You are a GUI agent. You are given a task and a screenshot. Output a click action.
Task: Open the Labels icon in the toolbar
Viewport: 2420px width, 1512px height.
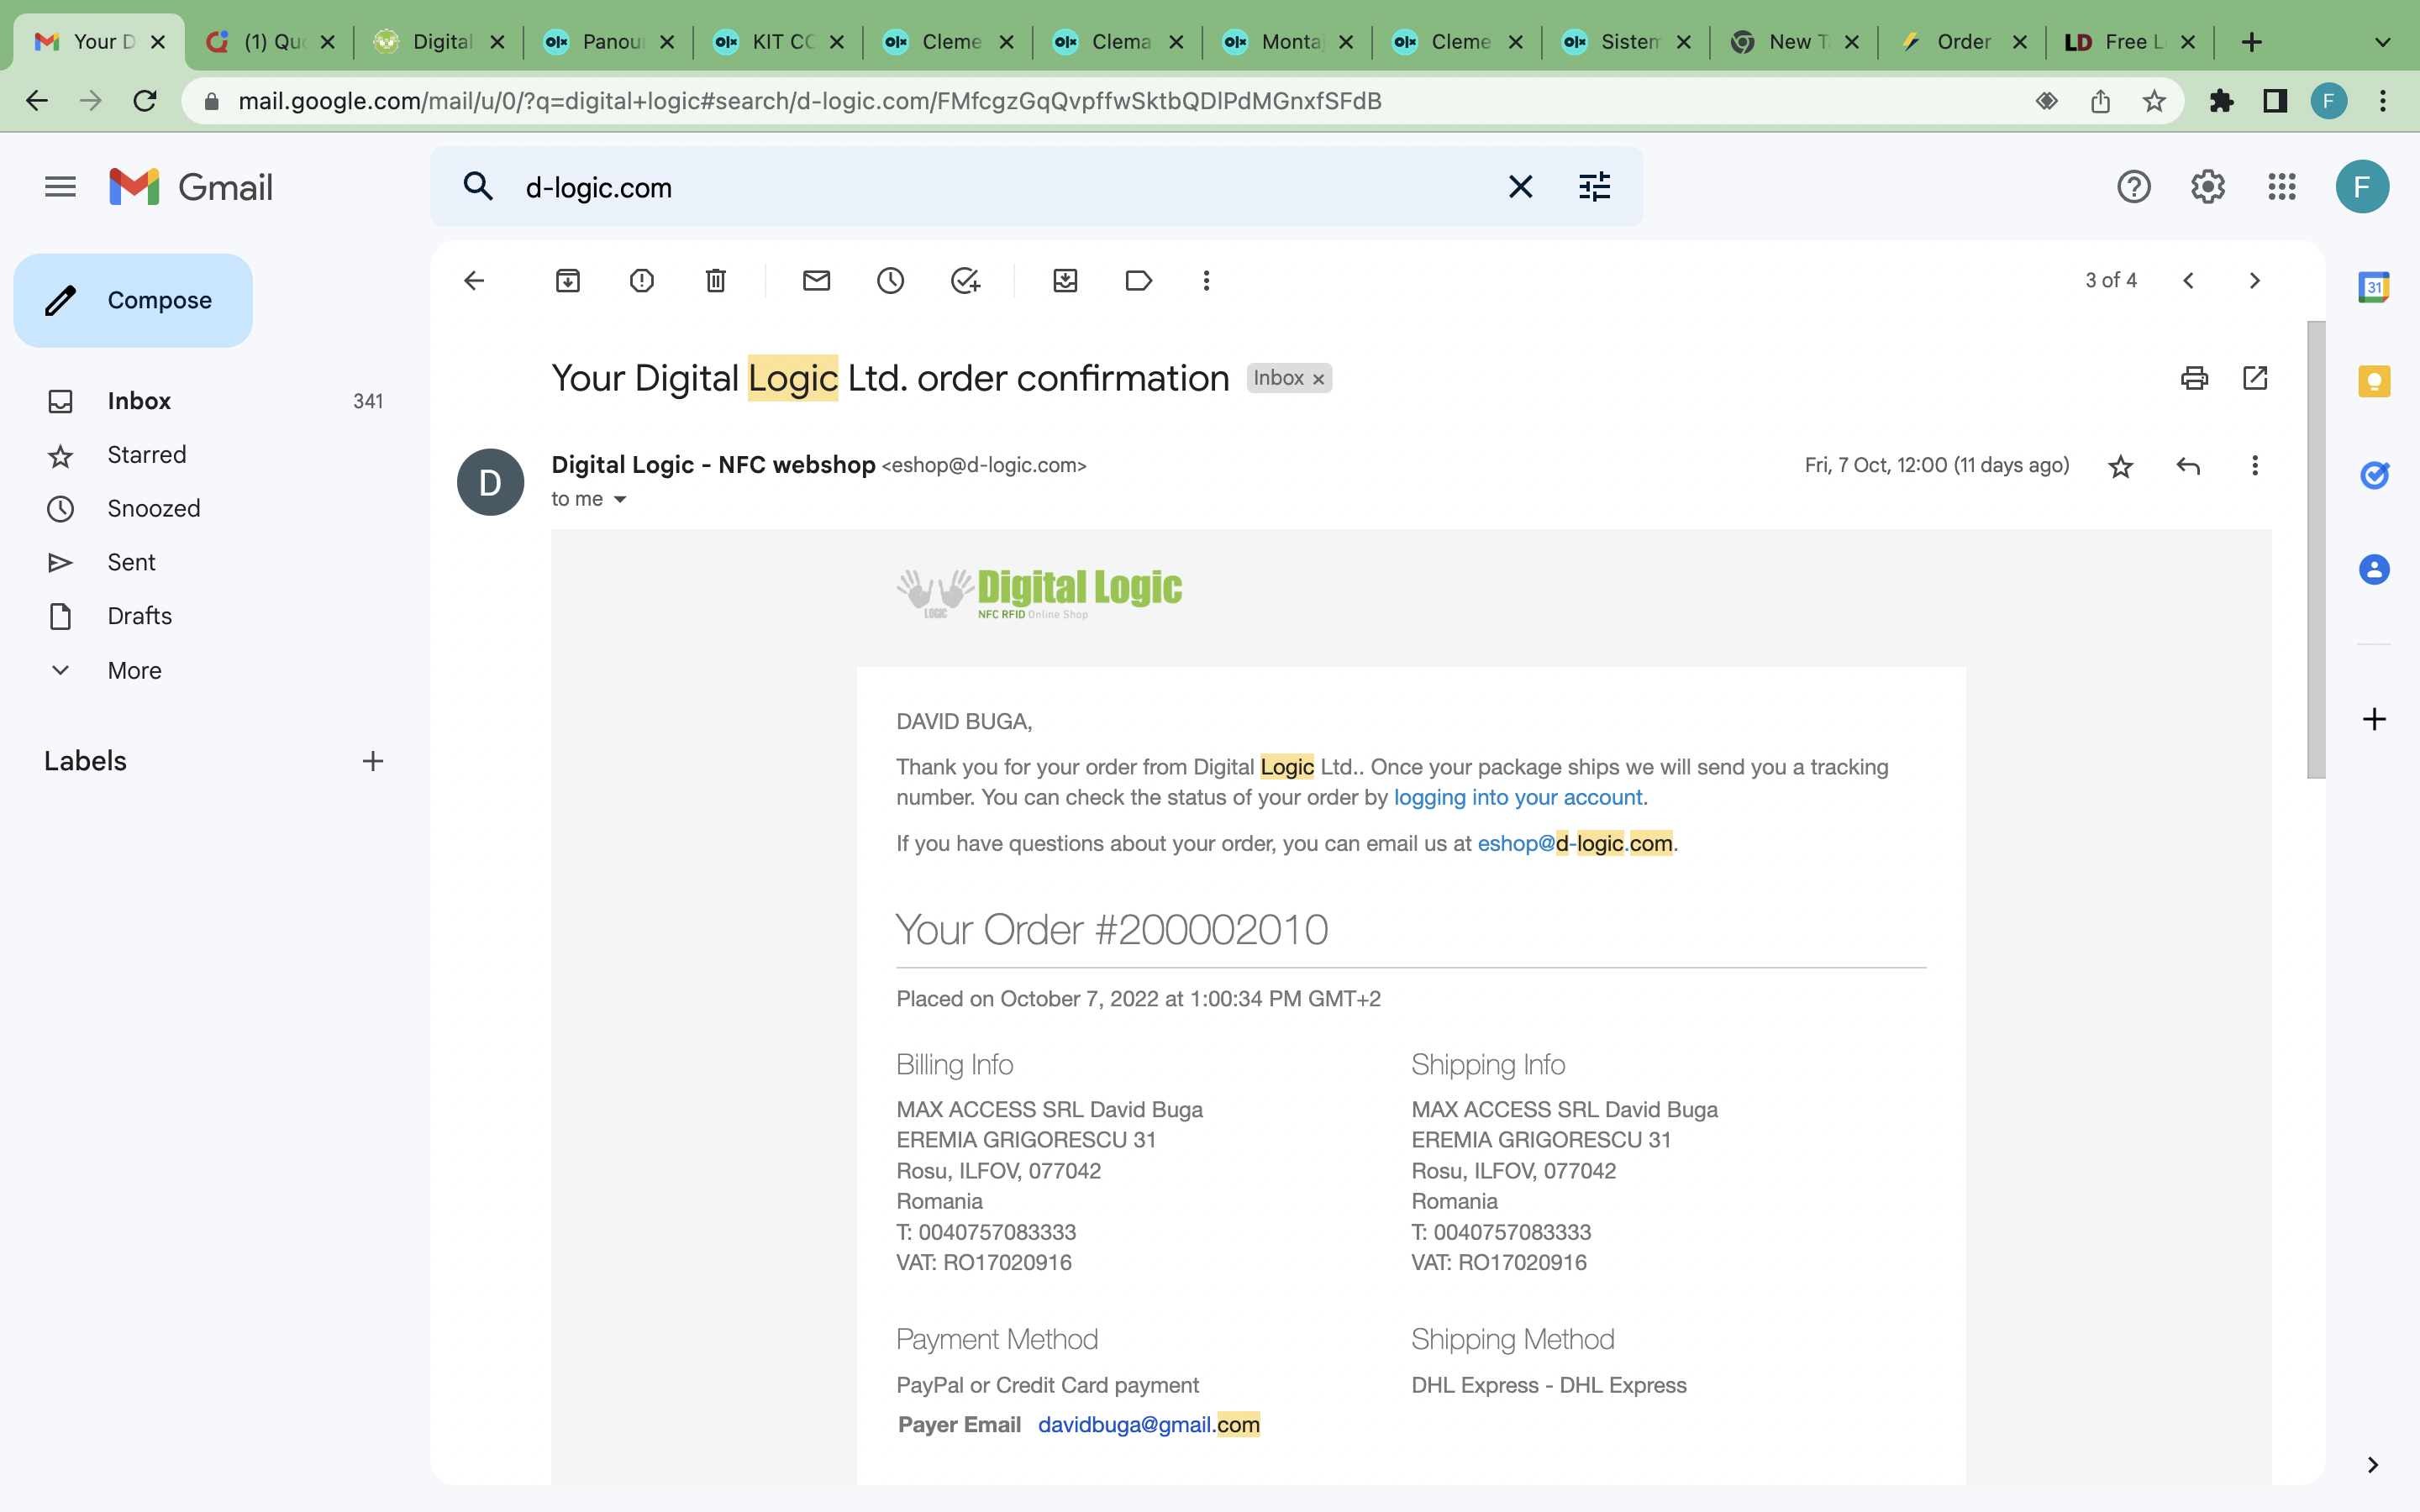click(1139, 281)
